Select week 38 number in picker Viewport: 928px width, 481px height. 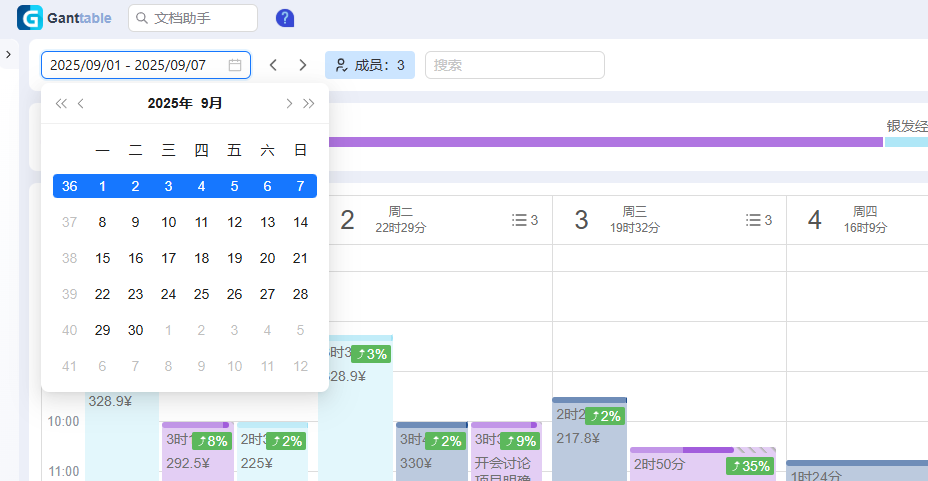coord(69,259)
